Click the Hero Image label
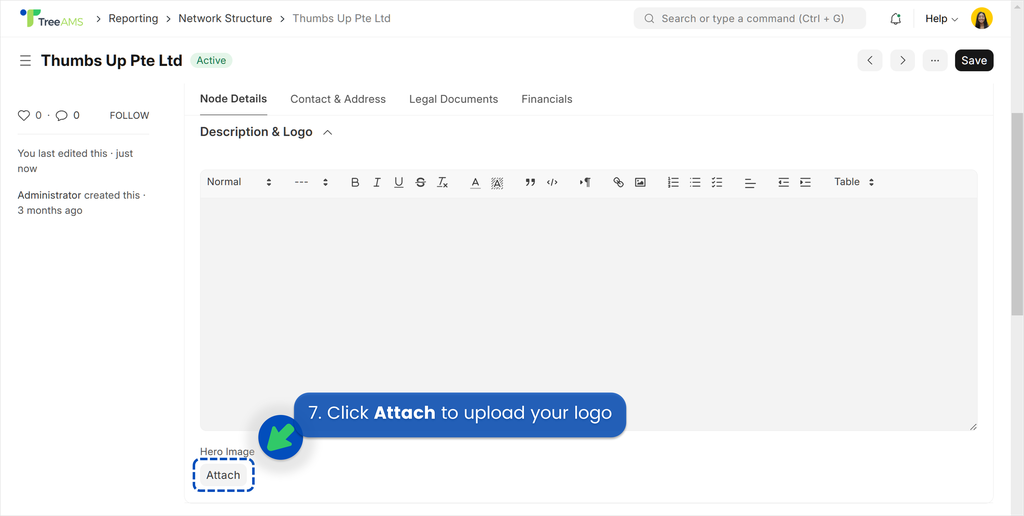 227,451
